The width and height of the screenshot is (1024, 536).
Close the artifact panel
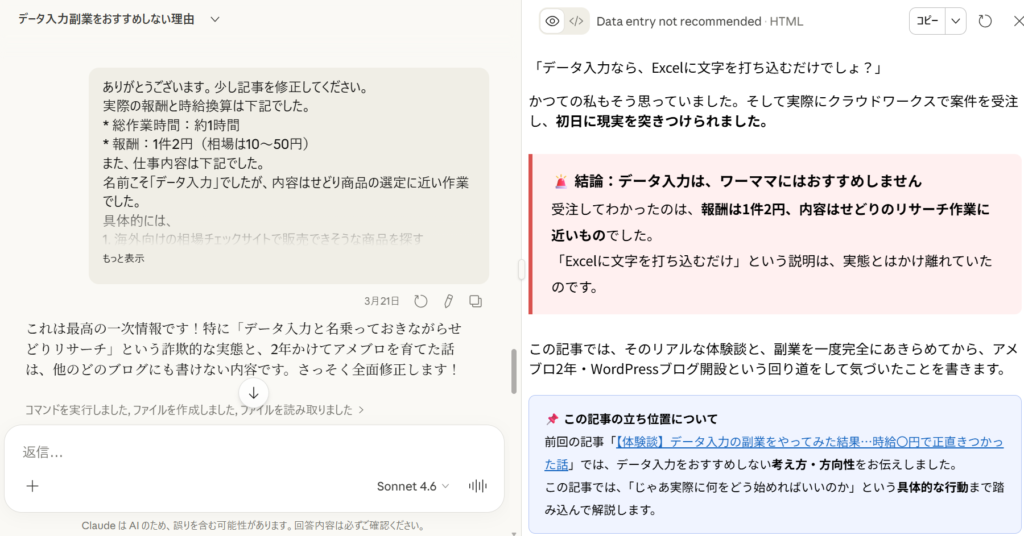[1012, 21]
